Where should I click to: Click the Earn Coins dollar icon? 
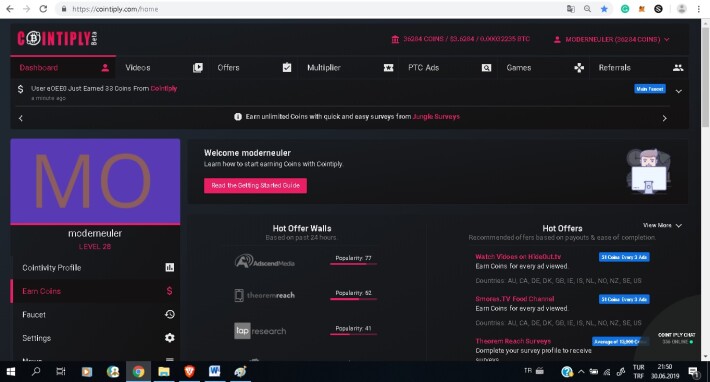169,291
